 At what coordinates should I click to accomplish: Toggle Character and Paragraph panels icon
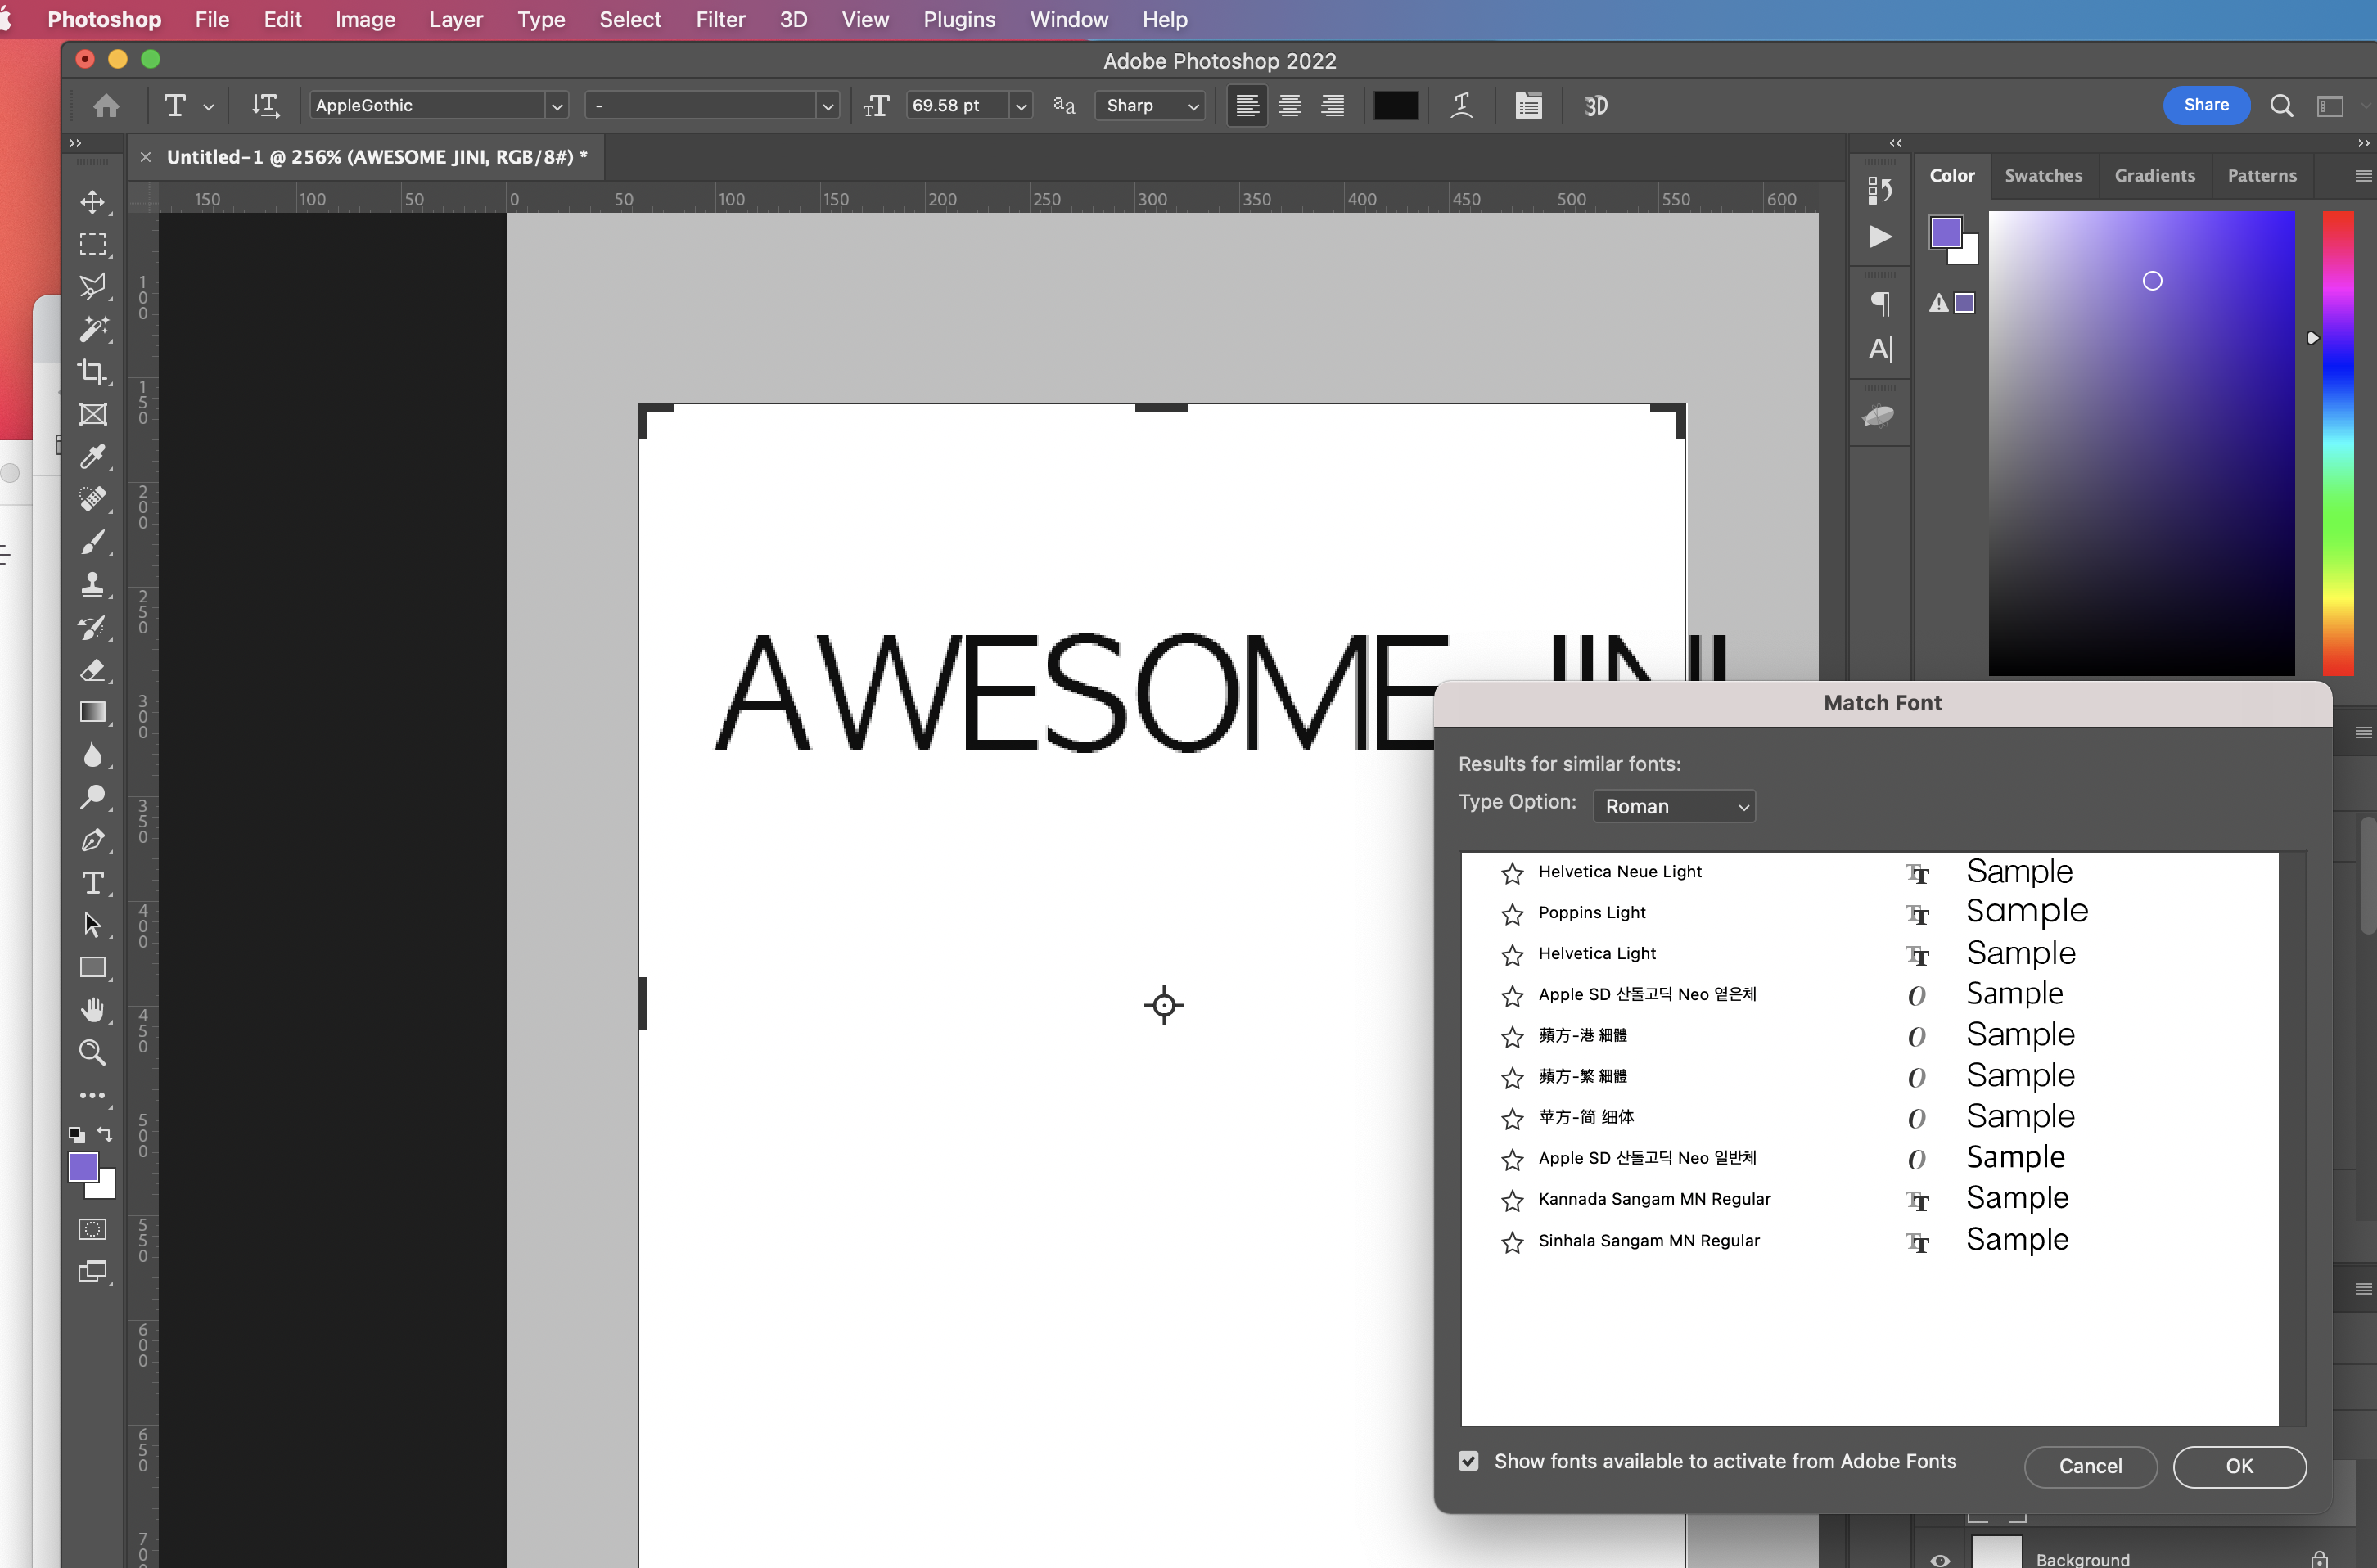1528,106
